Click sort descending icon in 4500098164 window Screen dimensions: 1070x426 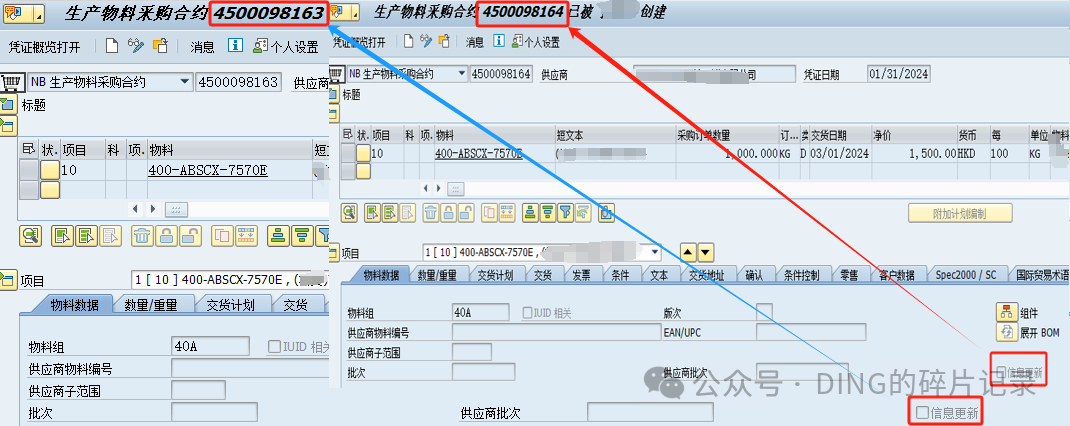547,213
